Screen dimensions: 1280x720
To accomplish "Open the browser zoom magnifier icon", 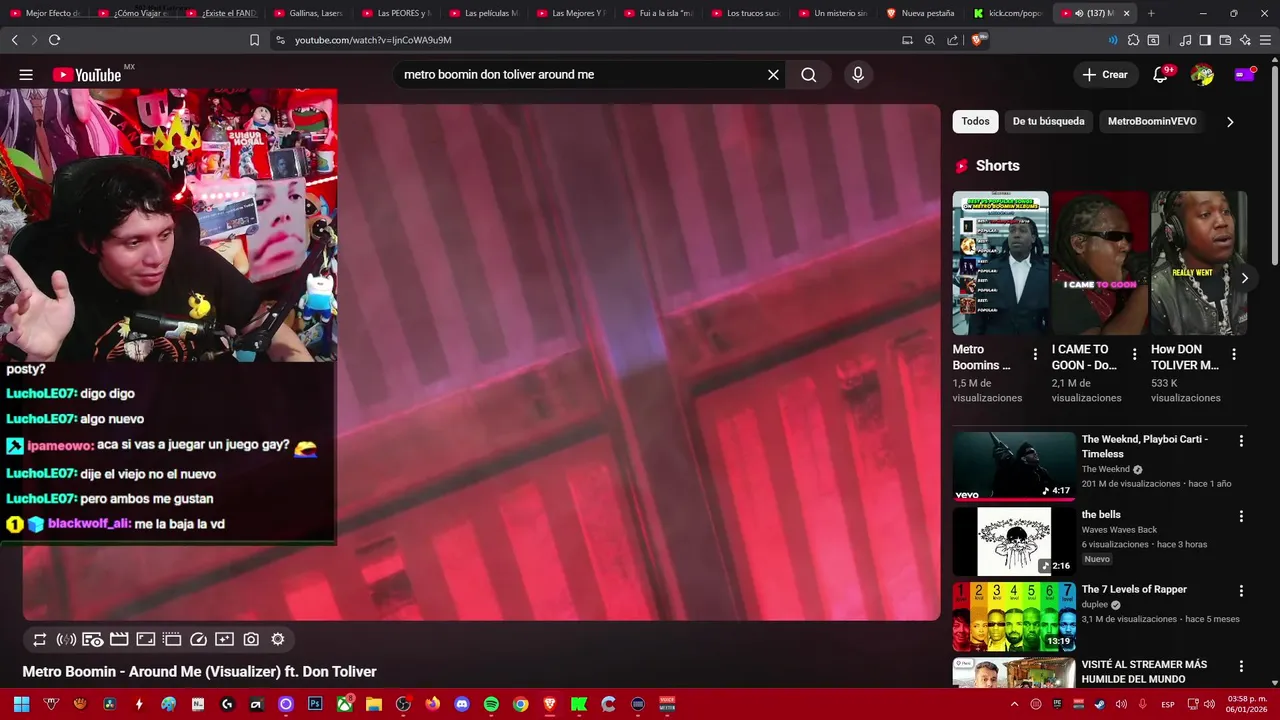I will [930, 40].
